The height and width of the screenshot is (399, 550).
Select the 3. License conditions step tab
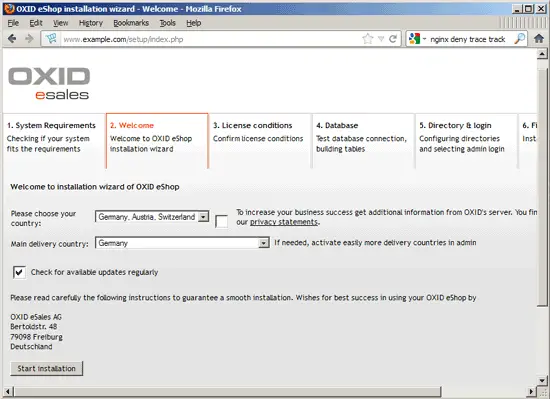(260, 141)
